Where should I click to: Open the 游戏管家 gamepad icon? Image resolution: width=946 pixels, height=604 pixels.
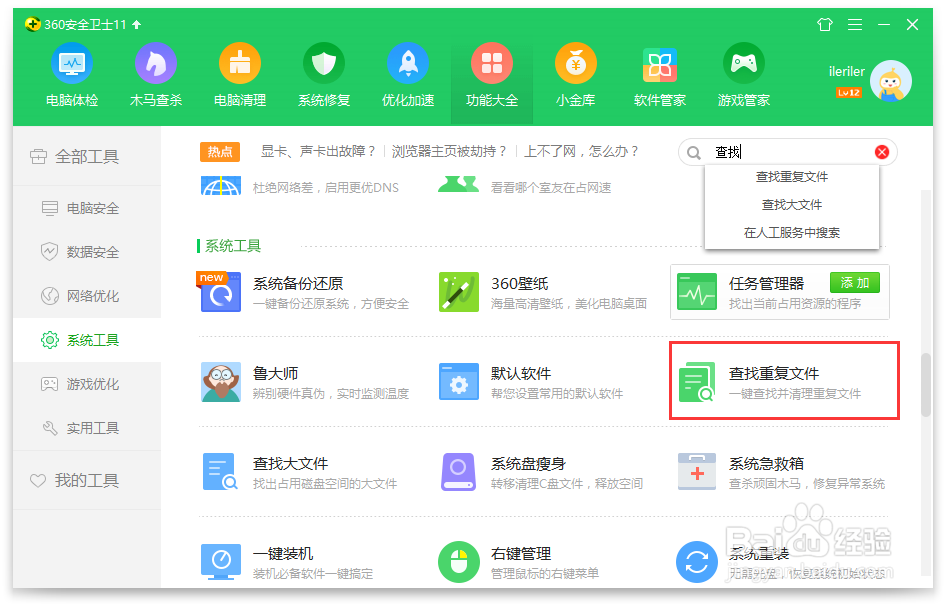point(743,63)
